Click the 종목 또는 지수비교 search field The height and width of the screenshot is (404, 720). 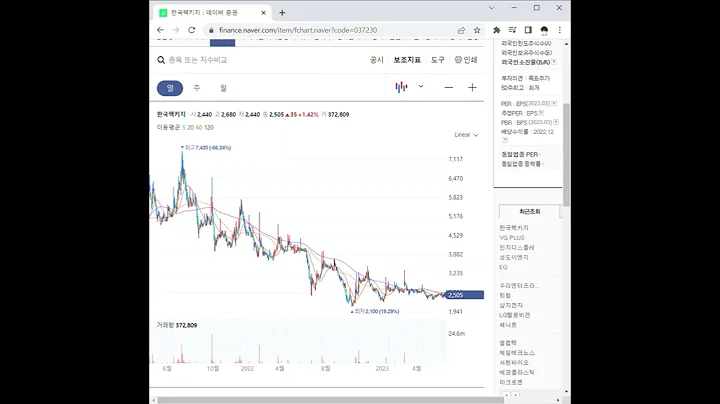198,60
